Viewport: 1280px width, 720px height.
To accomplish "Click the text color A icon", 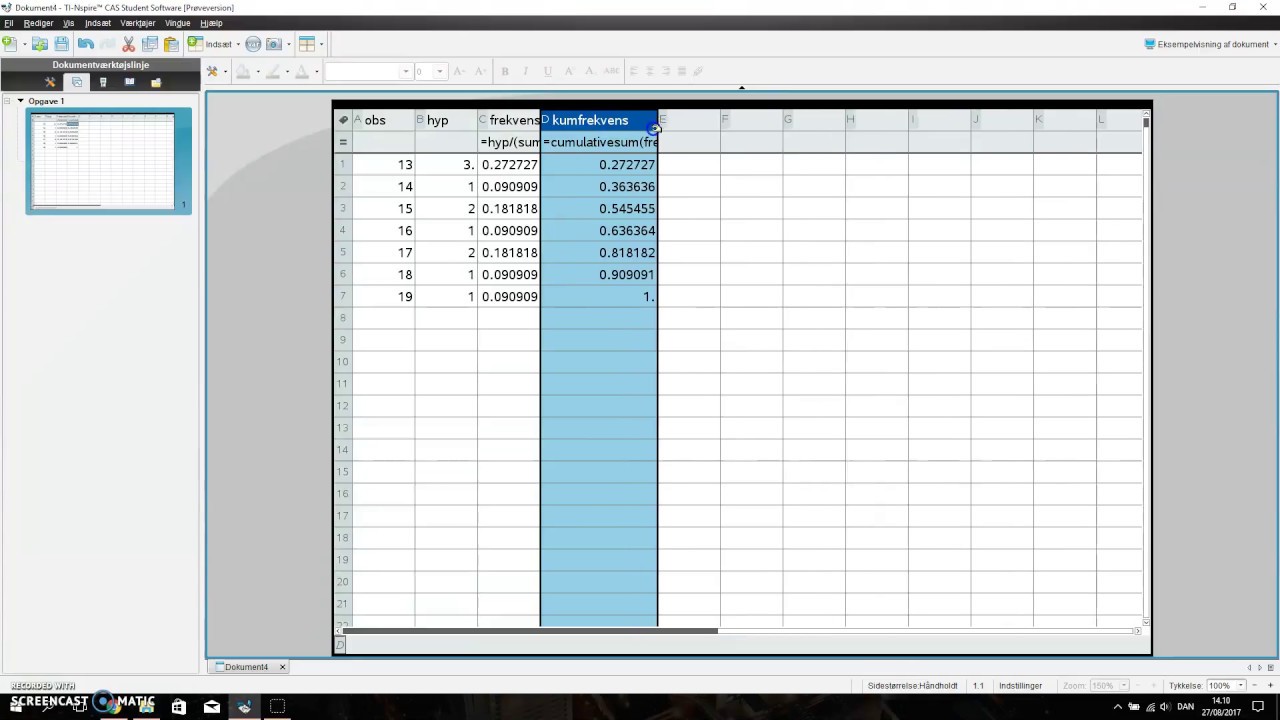I will (x=302, y=71).
